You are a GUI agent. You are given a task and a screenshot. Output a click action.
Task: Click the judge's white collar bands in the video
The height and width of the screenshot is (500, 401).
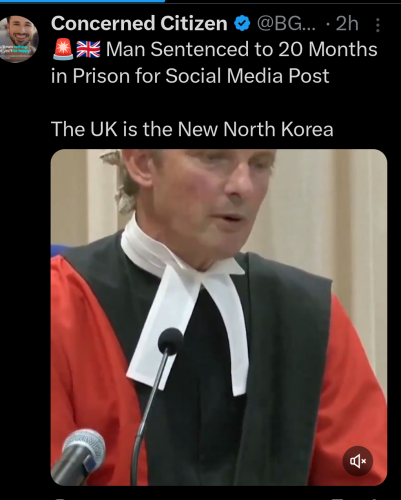(187, 303)
